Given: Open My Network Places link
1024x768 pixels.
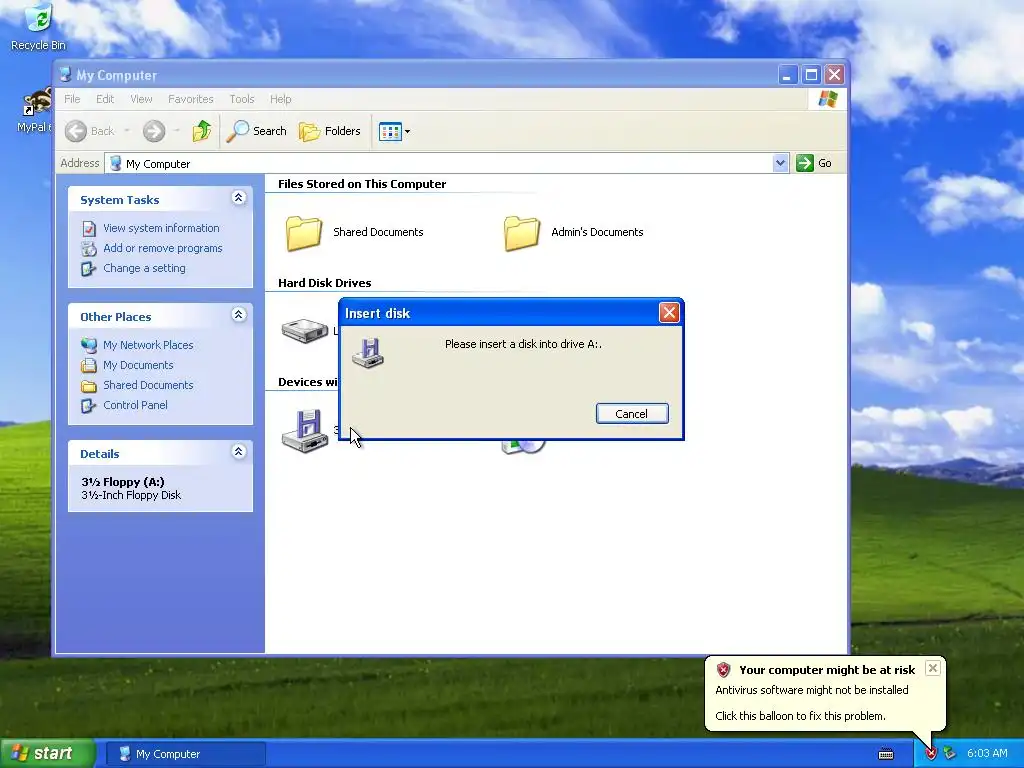Looking at the screenshot, I should [148, 345].
